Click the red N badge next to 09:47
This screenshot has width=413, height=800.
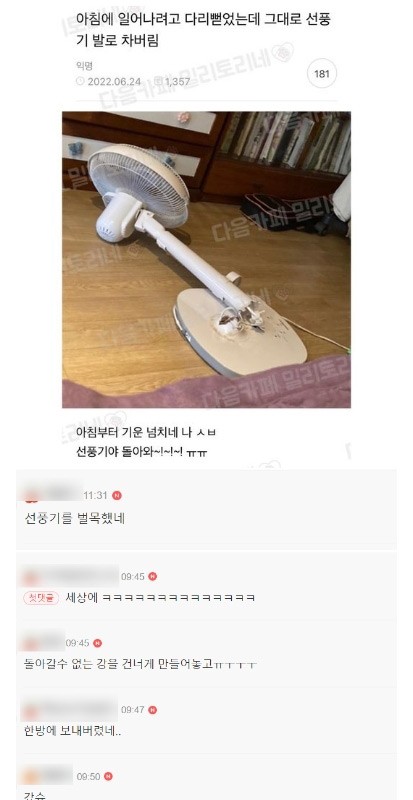[153, 710]
